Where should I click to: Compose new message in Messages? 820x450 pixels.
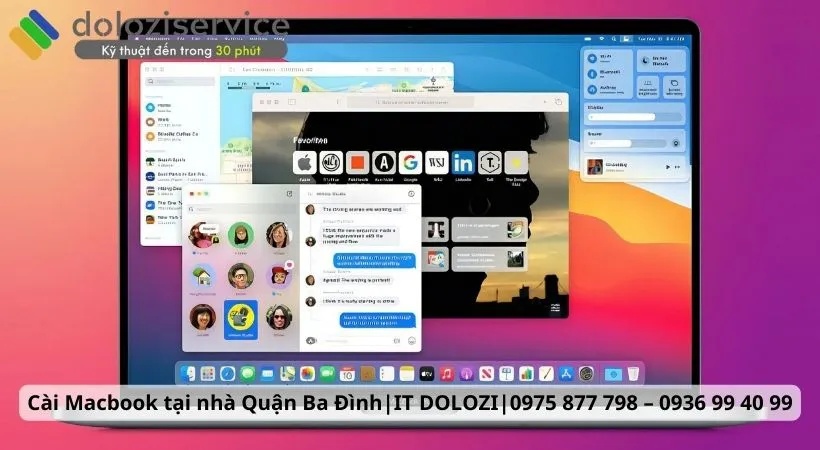pyautogui.click(x=289, y=194)
